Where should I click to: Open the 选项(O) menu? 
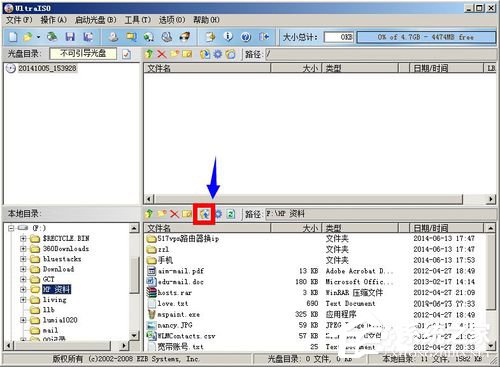pos(172,20)
